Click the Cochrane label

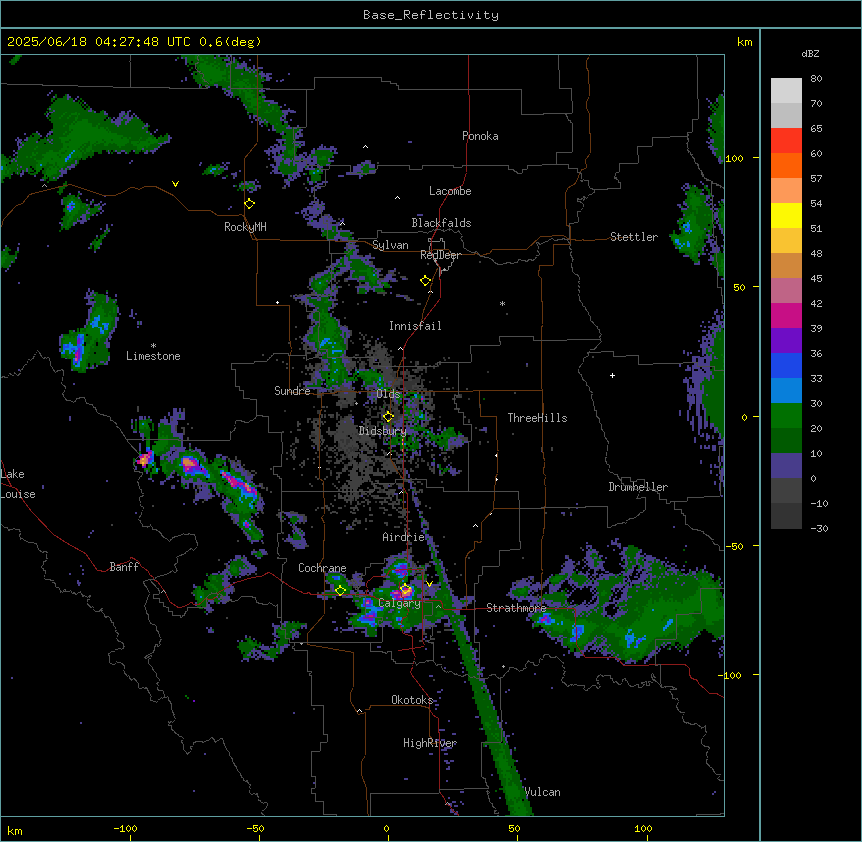(x=322, y=568)
